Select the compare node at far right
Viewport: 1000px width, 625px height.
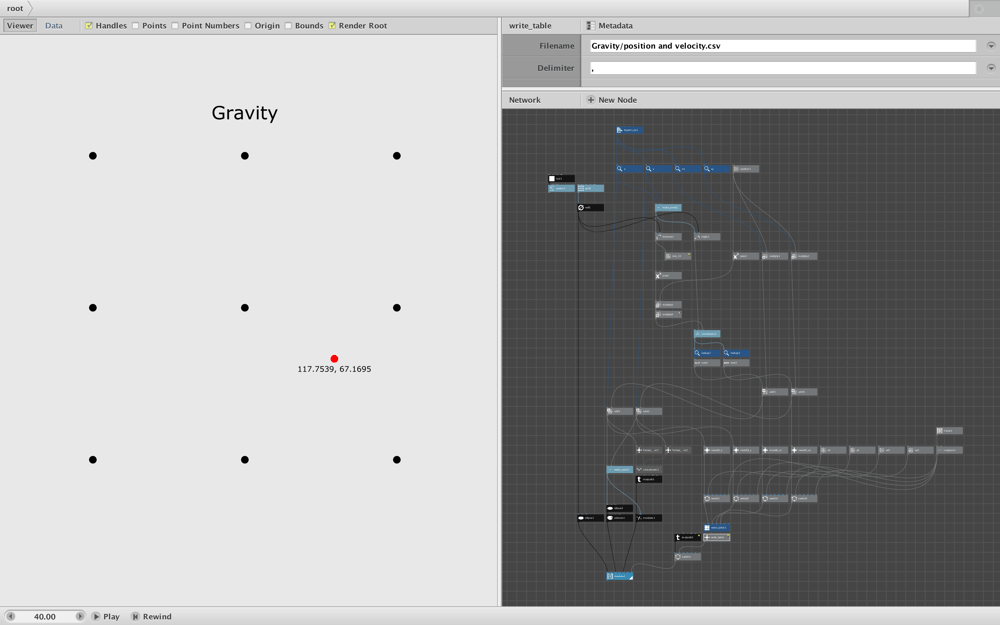tap(949, 450)
